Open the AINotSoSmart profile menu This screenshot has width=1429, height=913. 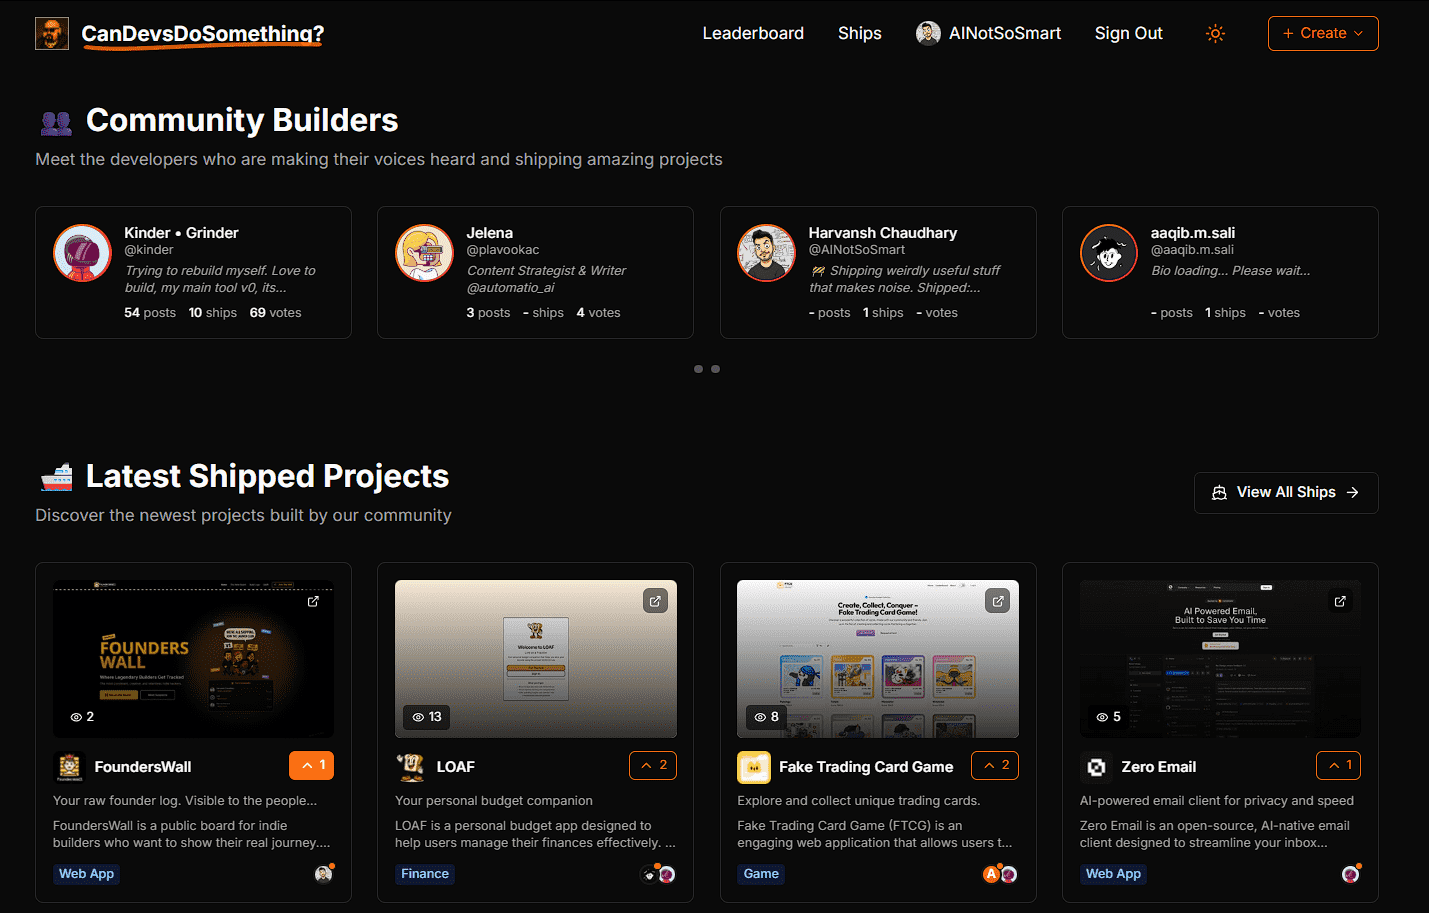click(x=988, y=34)
